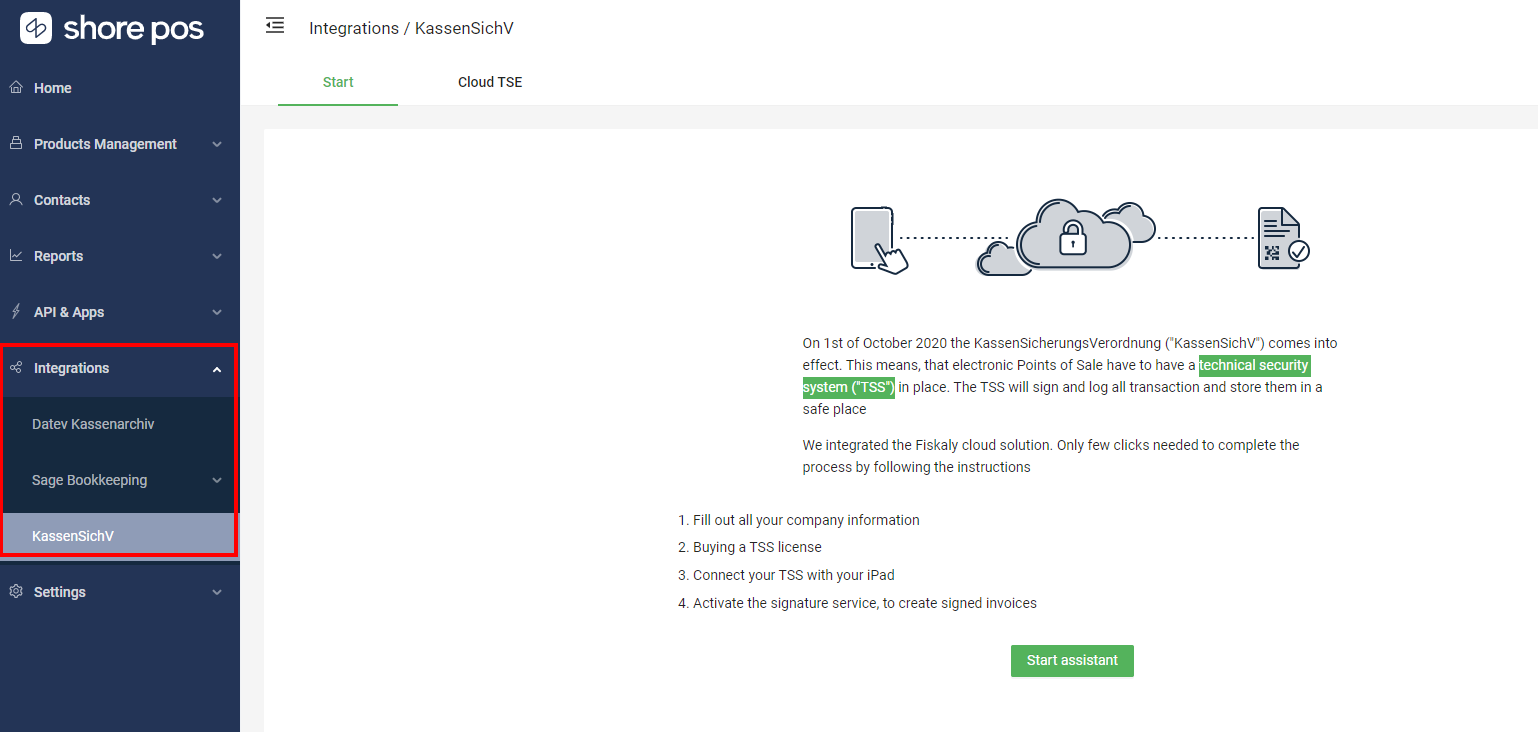The width and height of the screenshot is (1538, 732).
Task: Open Reports menu
Action: click(120, 256)
